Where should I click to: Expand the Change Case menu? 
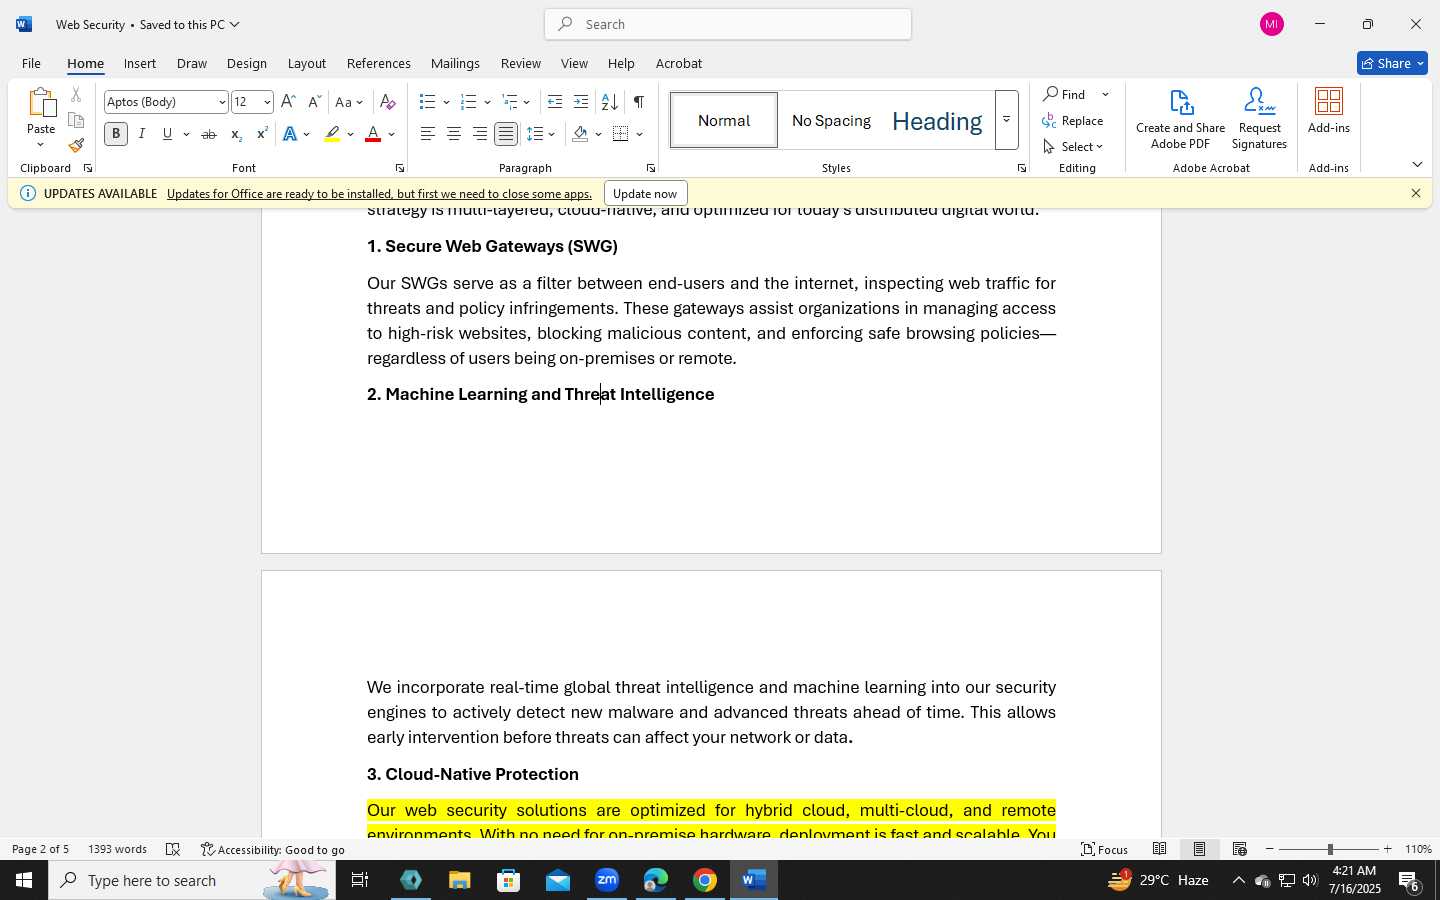[350, 102]
